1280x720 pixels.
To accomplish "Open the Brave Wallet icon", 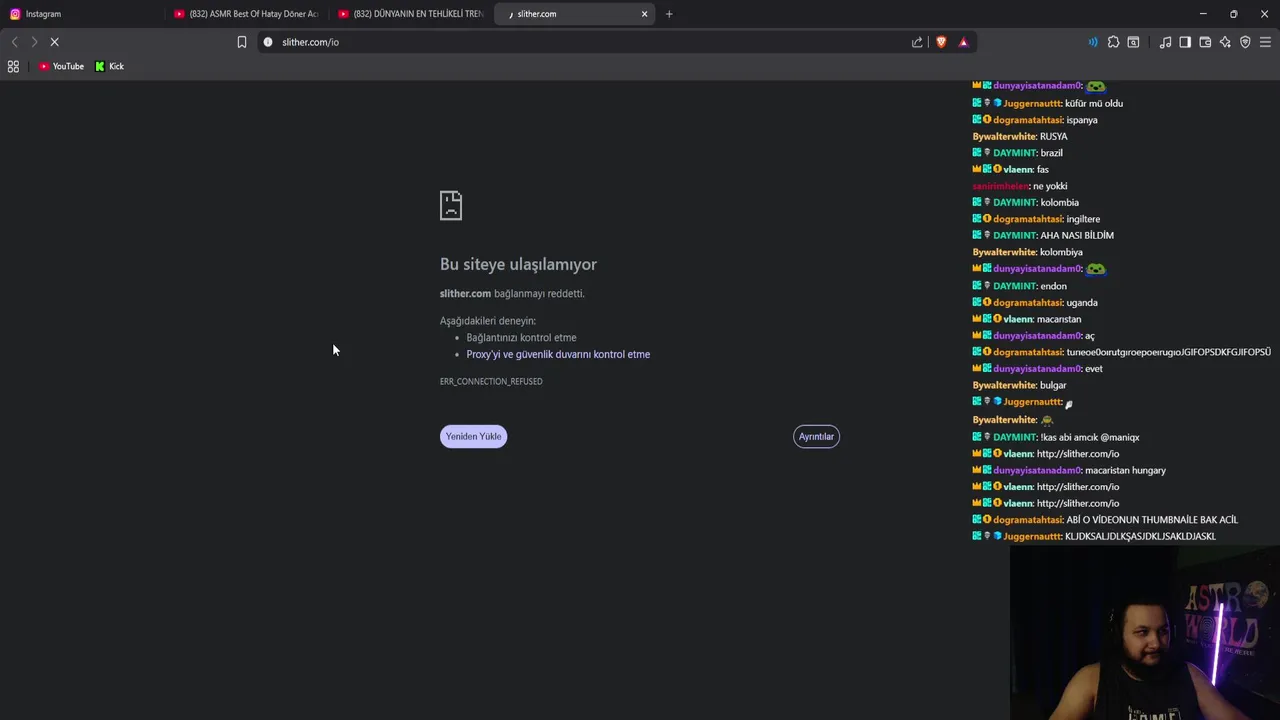I will point(1205,42).
